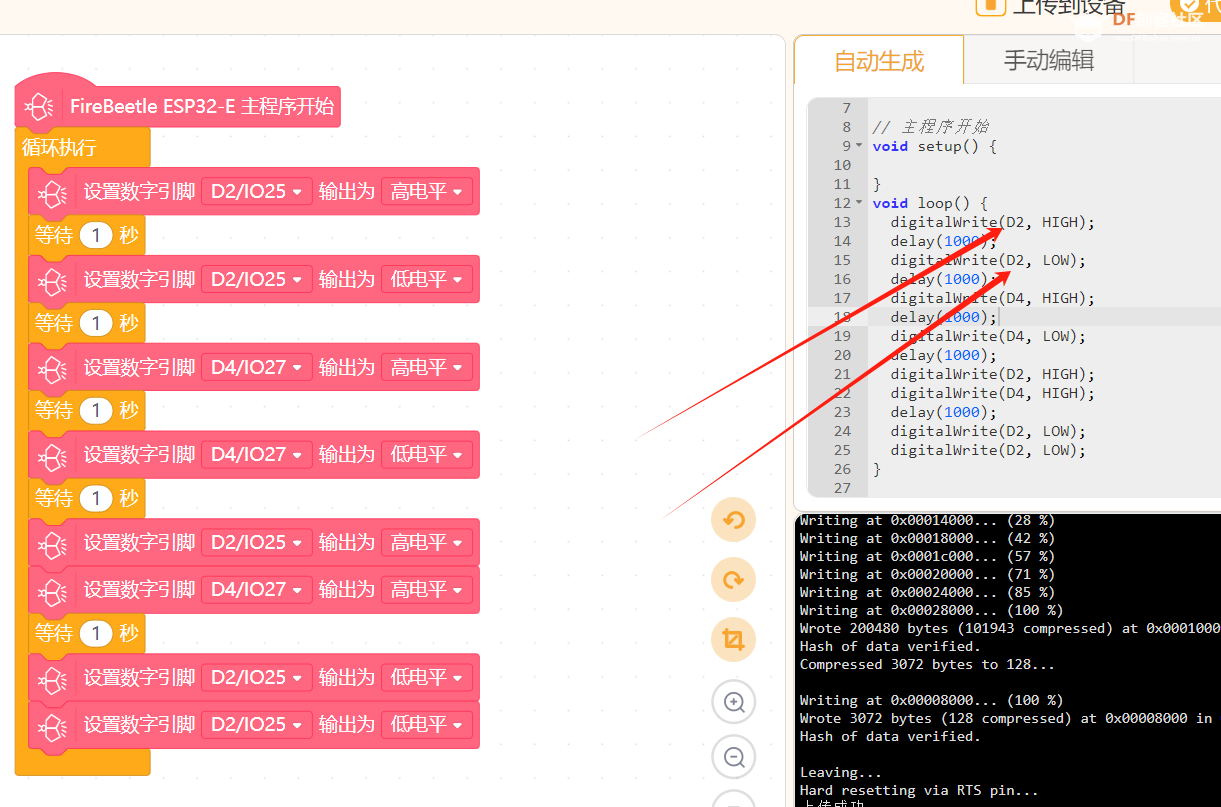Open the D4/IO27 dropdown on the third block in the loop
The image size is (1221, 807).
click(257, 368)
